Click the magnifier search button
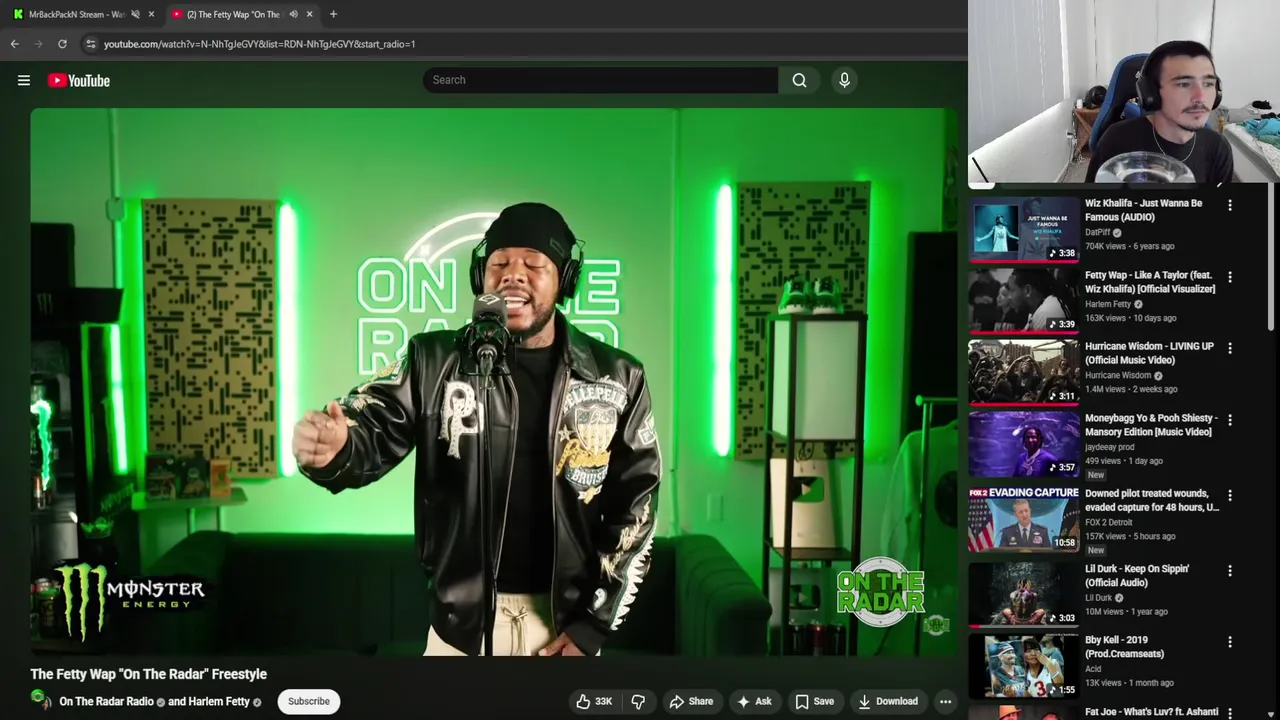Screen dimensions: 1280x720 click(799, 80)
